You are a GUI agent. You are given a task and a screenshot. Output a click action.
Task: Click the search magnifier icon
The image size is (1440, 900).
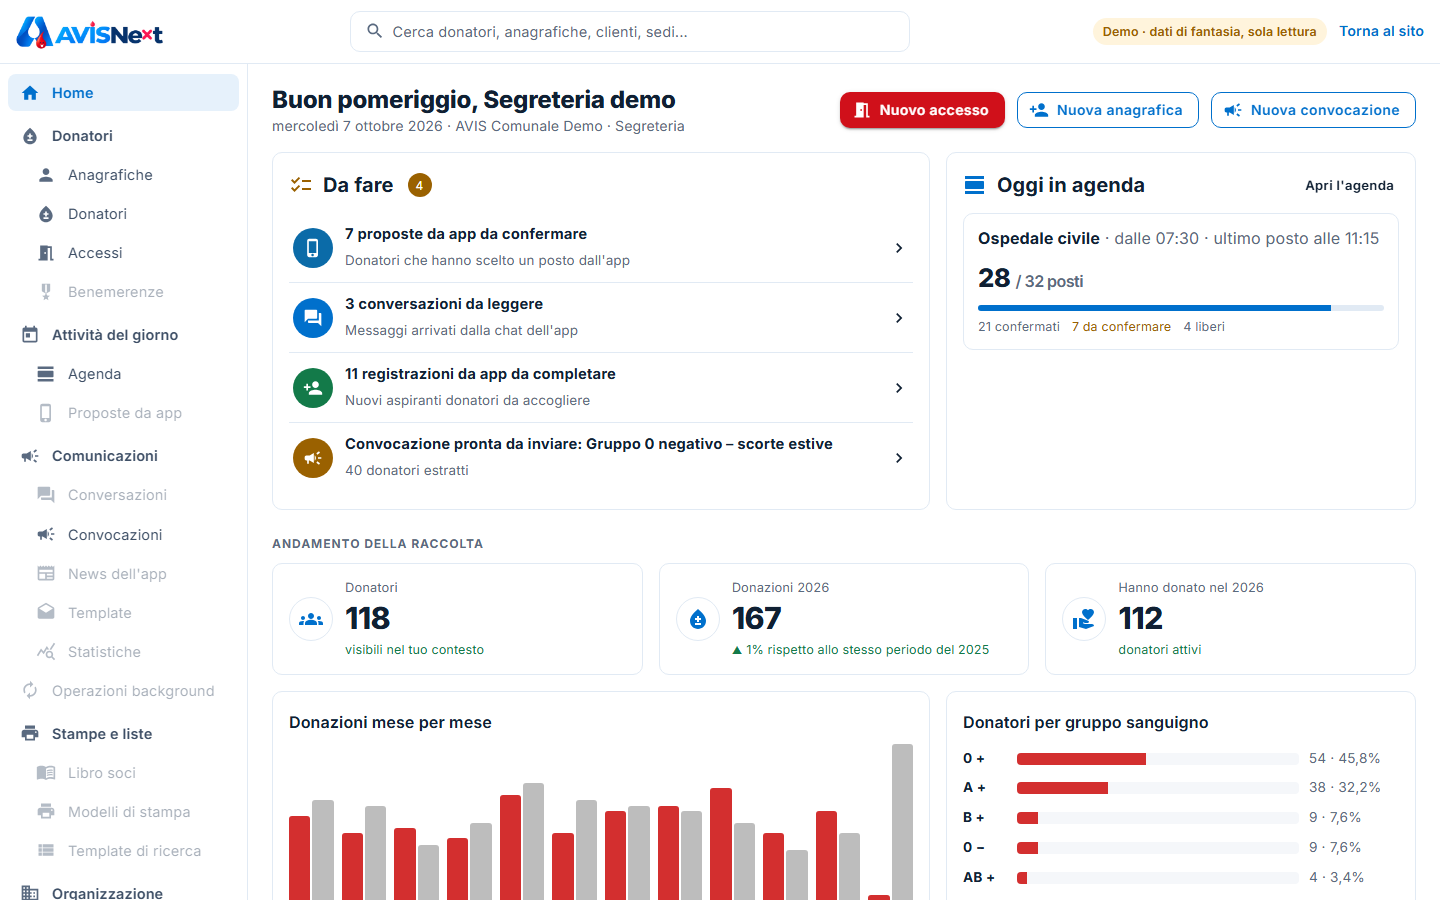point(375,31)
